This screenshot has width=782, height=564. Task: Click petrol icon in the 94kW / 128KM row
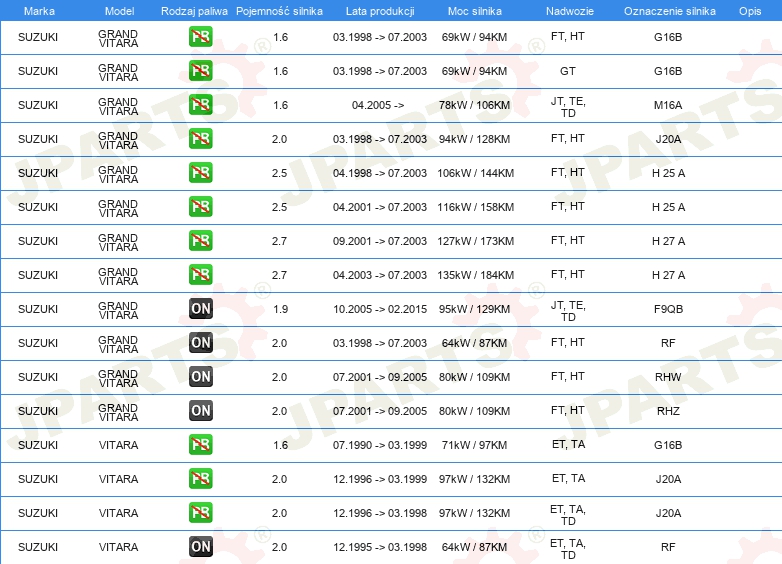tap(200, 139)
